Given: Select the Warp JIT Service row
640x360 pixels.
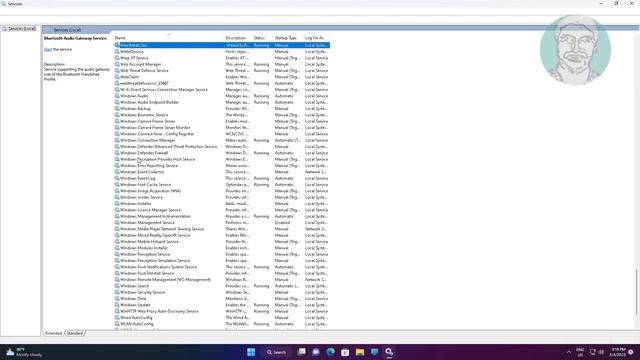Looking at the screenshot, I should coord(222,58).
